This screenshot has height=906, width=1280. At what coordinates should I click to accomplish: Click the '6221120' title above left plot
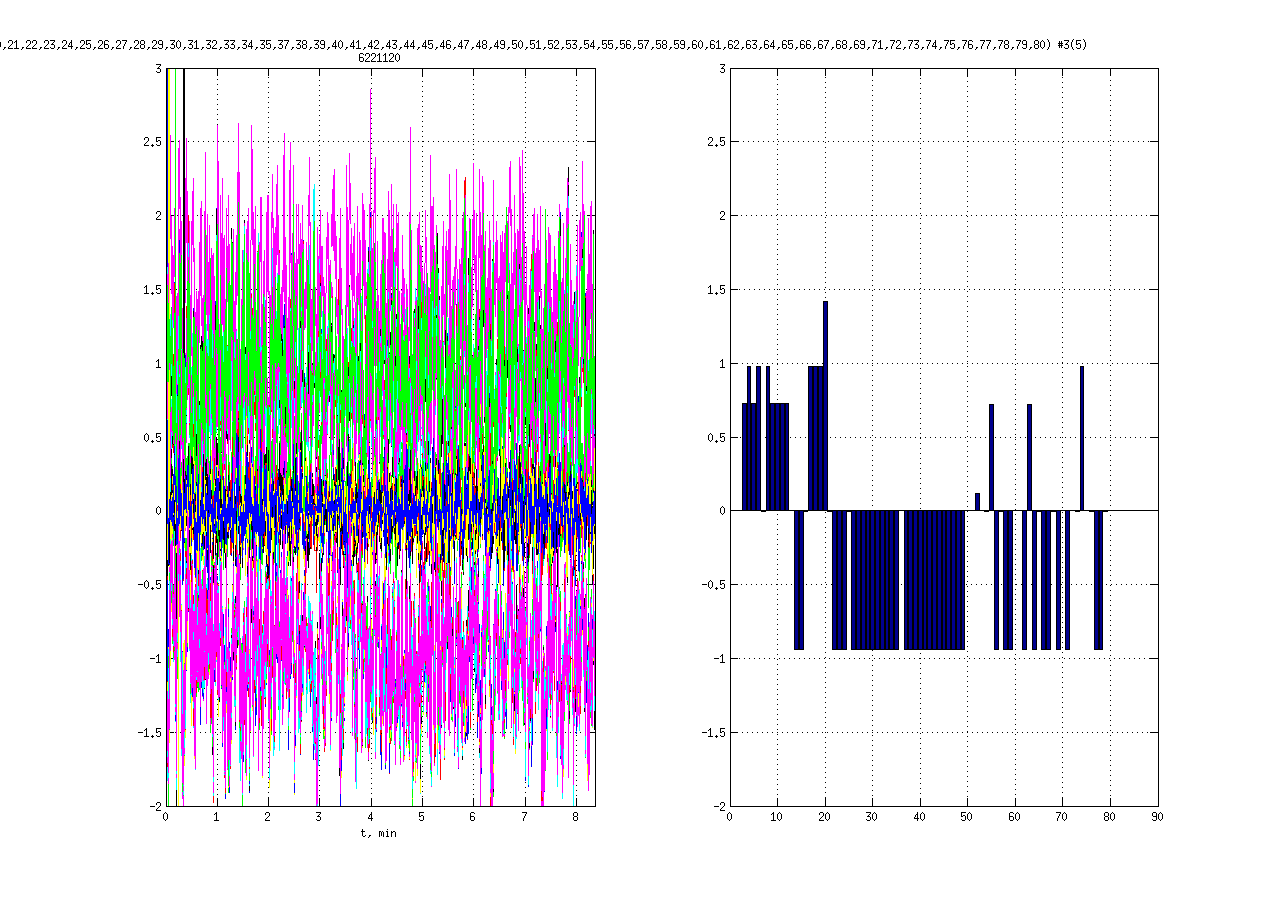[379, 59]
